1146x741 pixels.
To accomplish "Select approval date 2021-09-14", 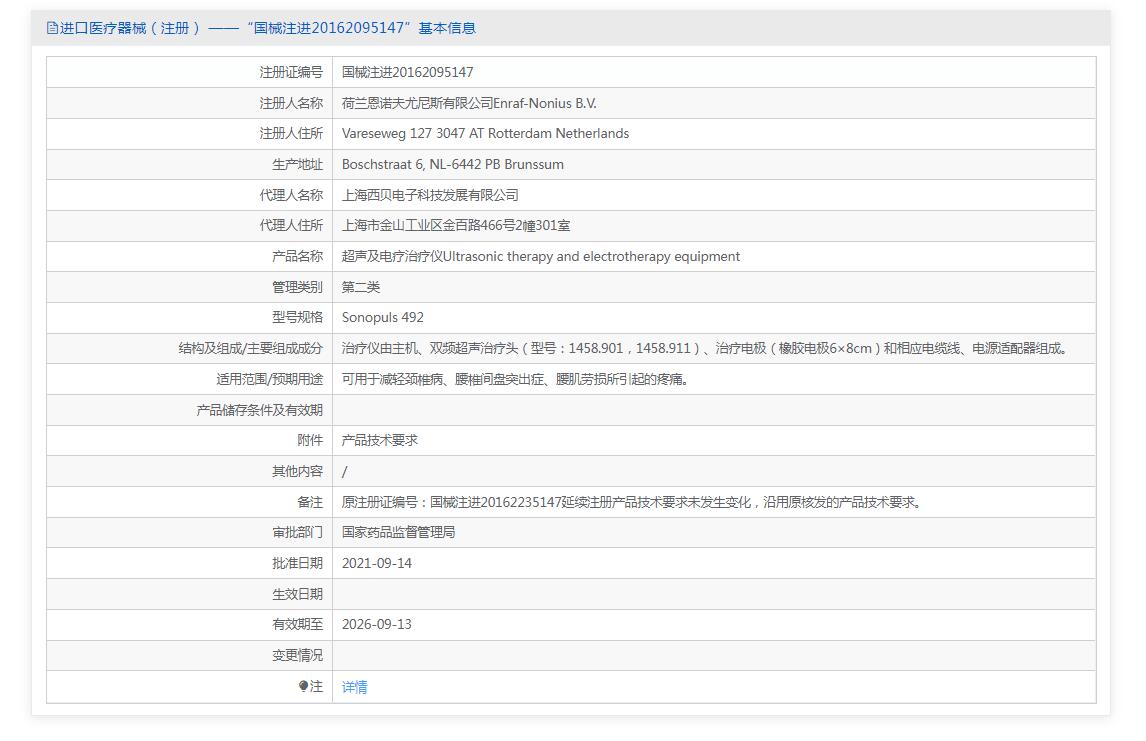I will 376,563.
